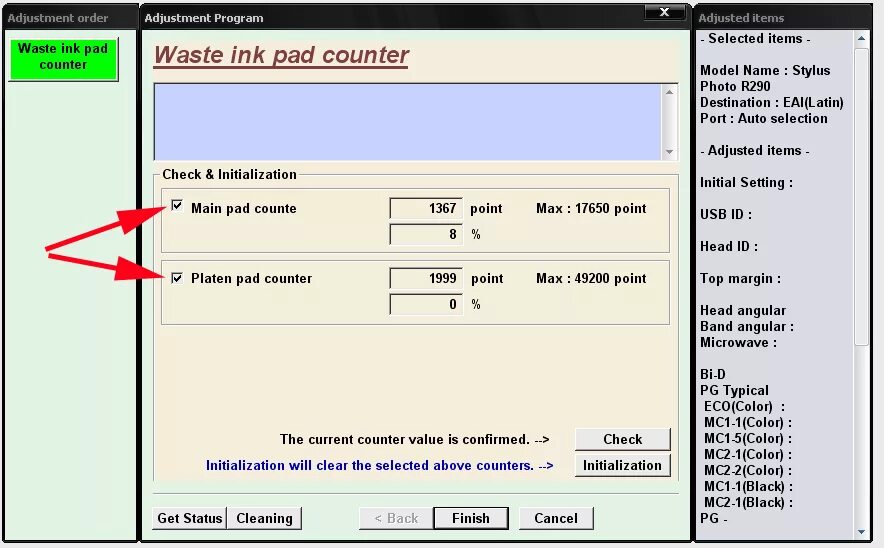The image size is (884, 548).
Task: Click the Adjusted items panel scroll down arrow
Action: point(861,531)
